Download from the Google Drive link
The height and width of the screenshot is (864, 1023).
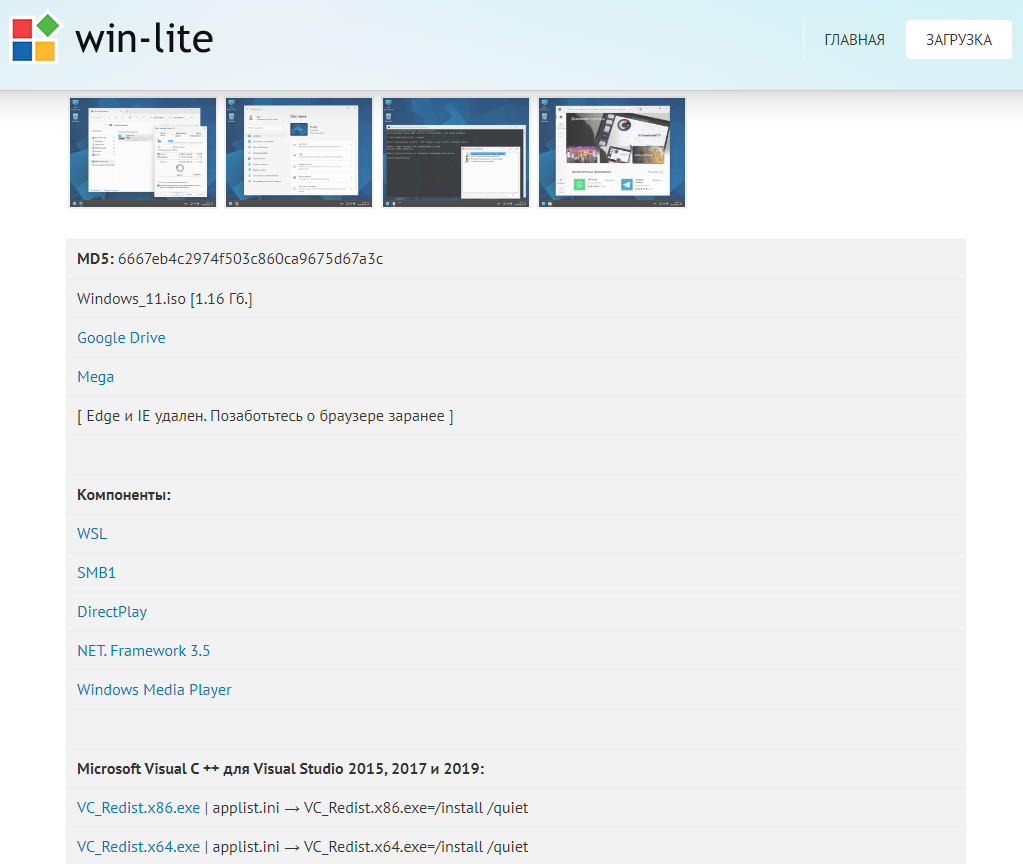click(x=121, y=337)
